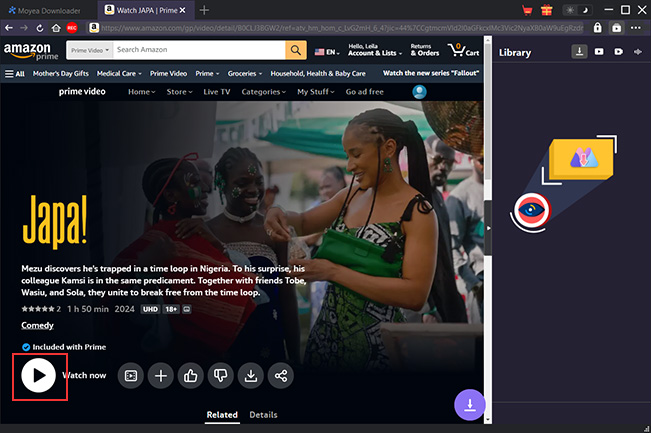Click the purple floating download button
This screenshot has width=651, height=433.
tap(470, 404)
